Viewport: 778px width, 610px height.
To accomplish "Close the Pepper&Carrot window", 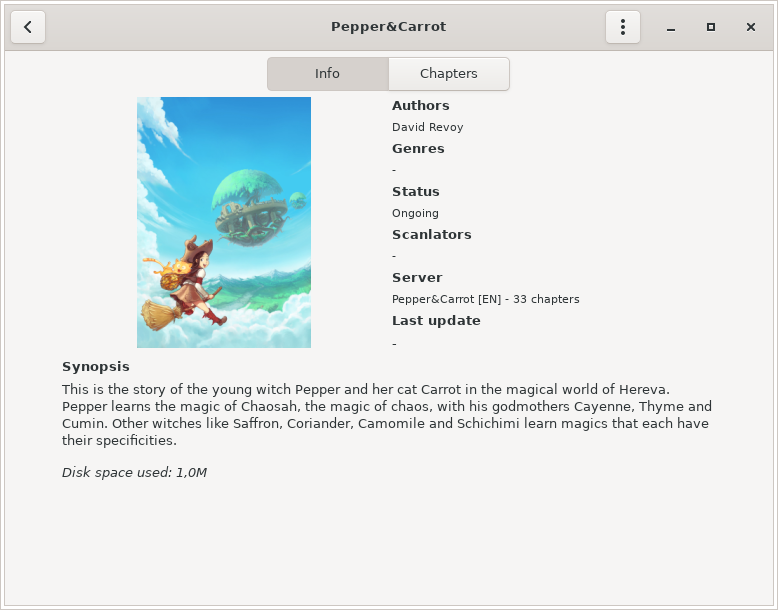I will click(x=751, y=27).
